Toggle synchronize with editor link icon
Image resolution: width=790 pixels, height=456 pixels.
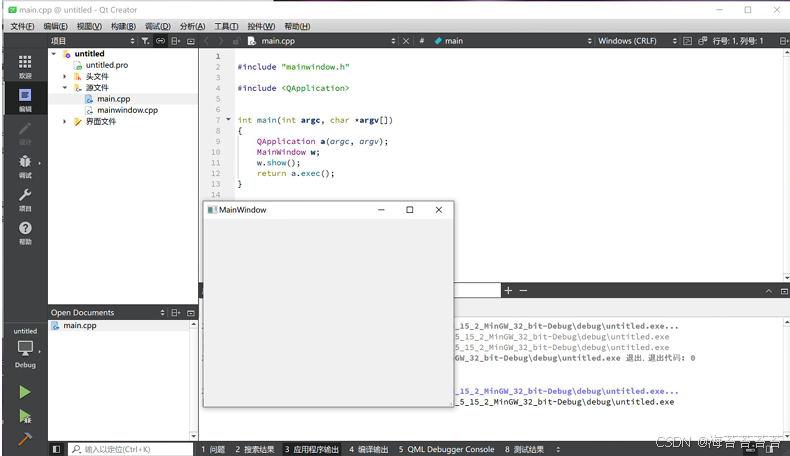(x=160, y=41)
